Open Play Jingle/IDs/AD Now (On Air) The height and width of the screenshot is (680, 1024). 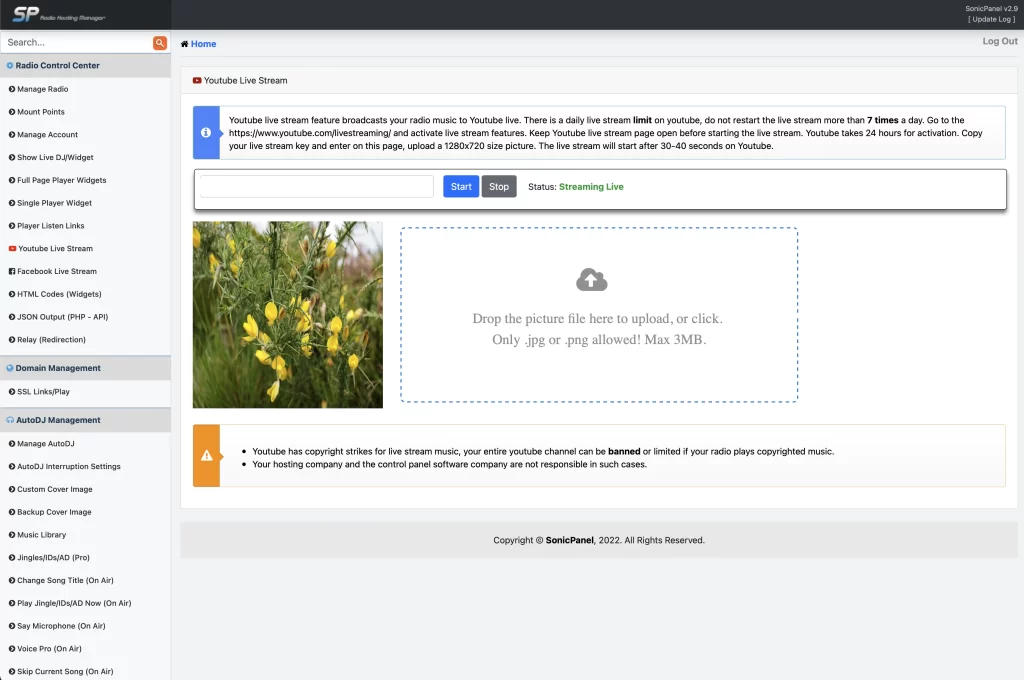(x=74, y=603)
